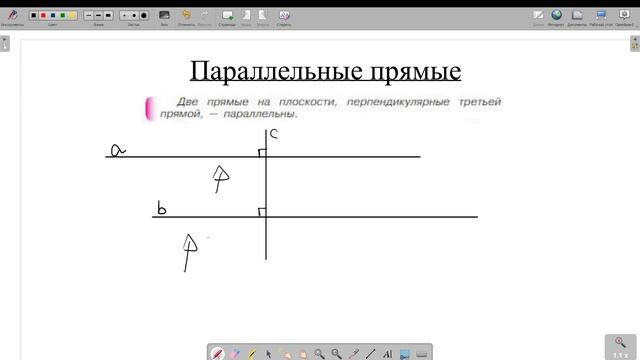Activate the laser pointer tool
This screenshot has height=360, width=640.
click(x=353, y=354)
